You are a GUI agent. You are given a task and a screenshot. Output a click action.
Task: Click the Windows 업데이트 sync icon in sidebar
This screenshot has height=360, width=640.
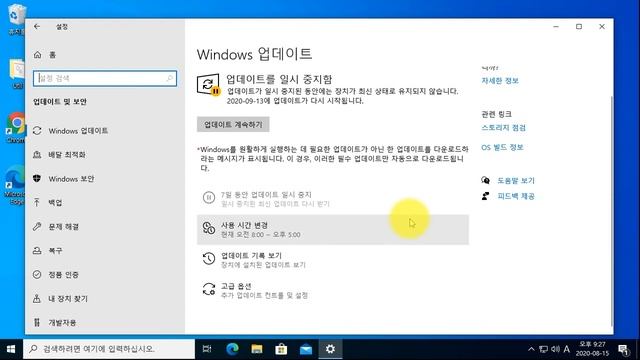pyautogui.click(x=37, y=131)
